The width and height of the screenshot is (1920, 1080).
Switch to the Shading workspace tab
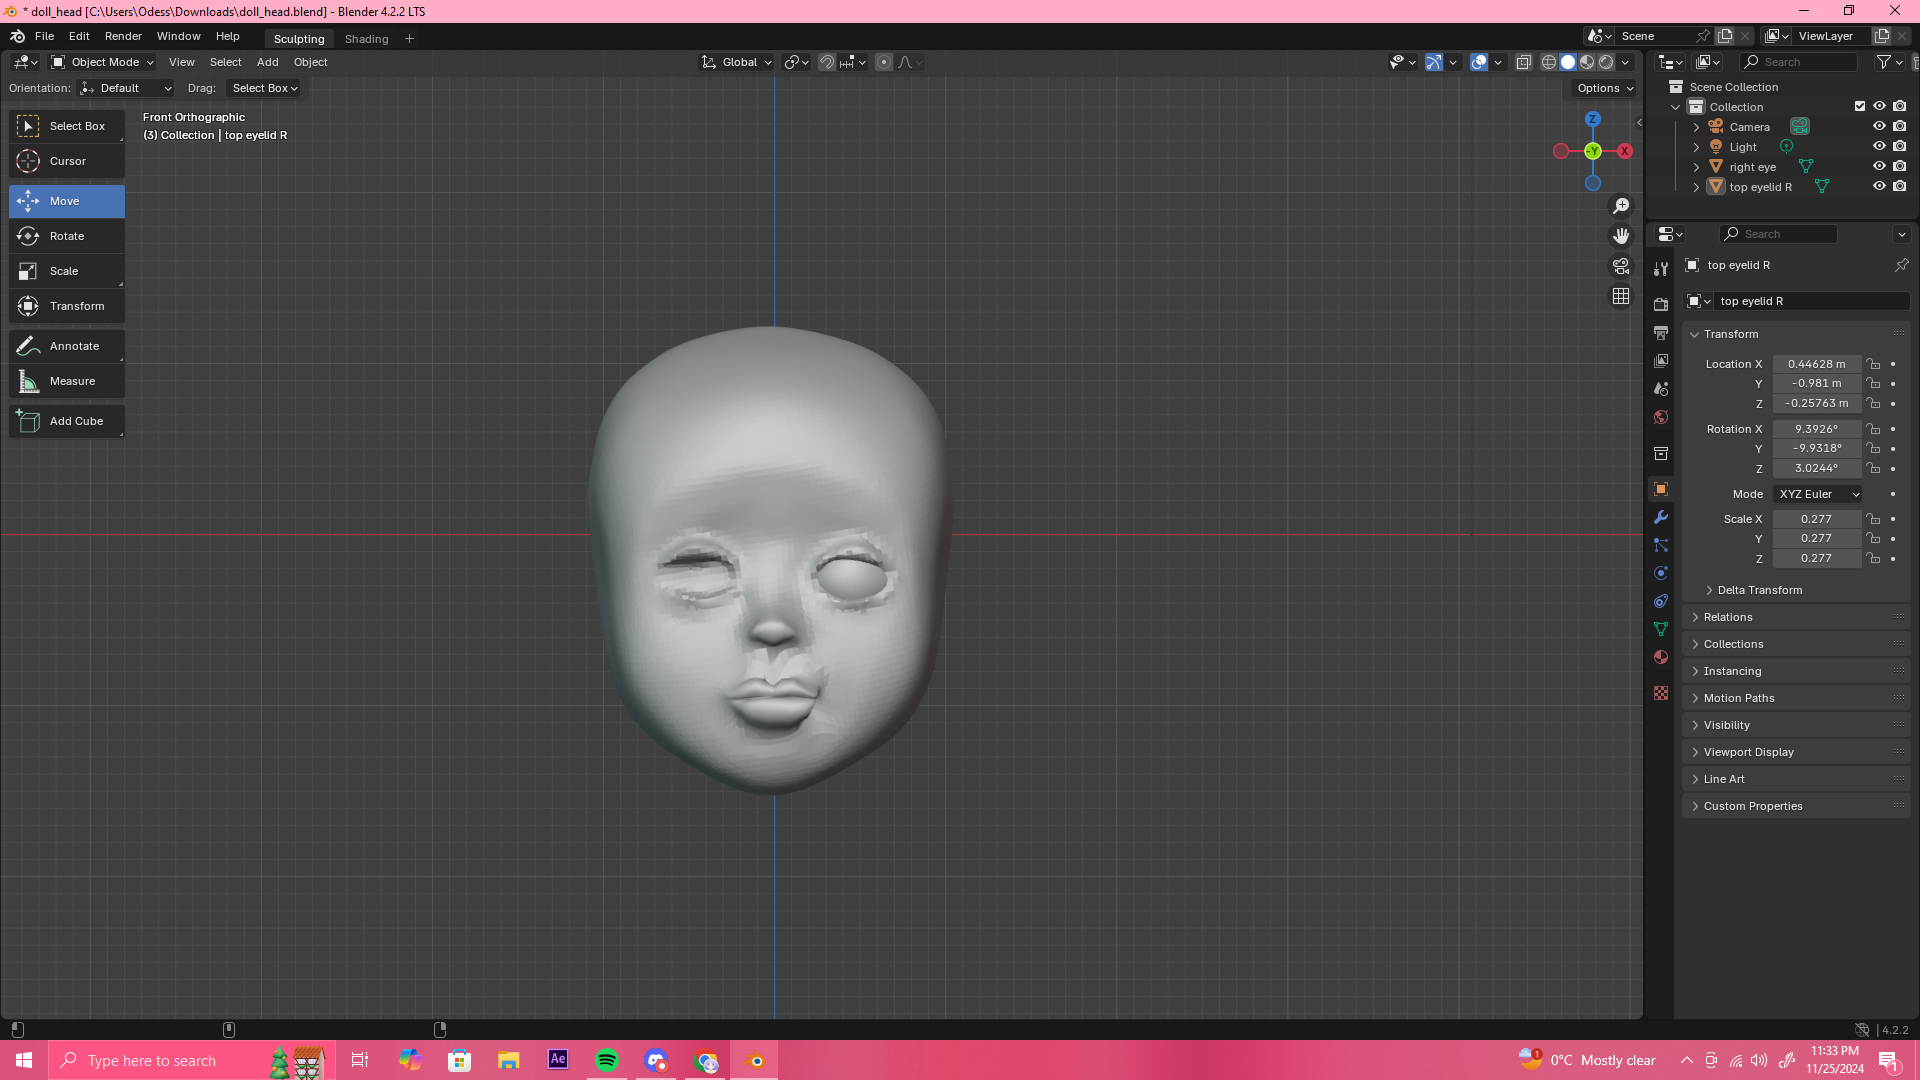(x=366, y=39)
